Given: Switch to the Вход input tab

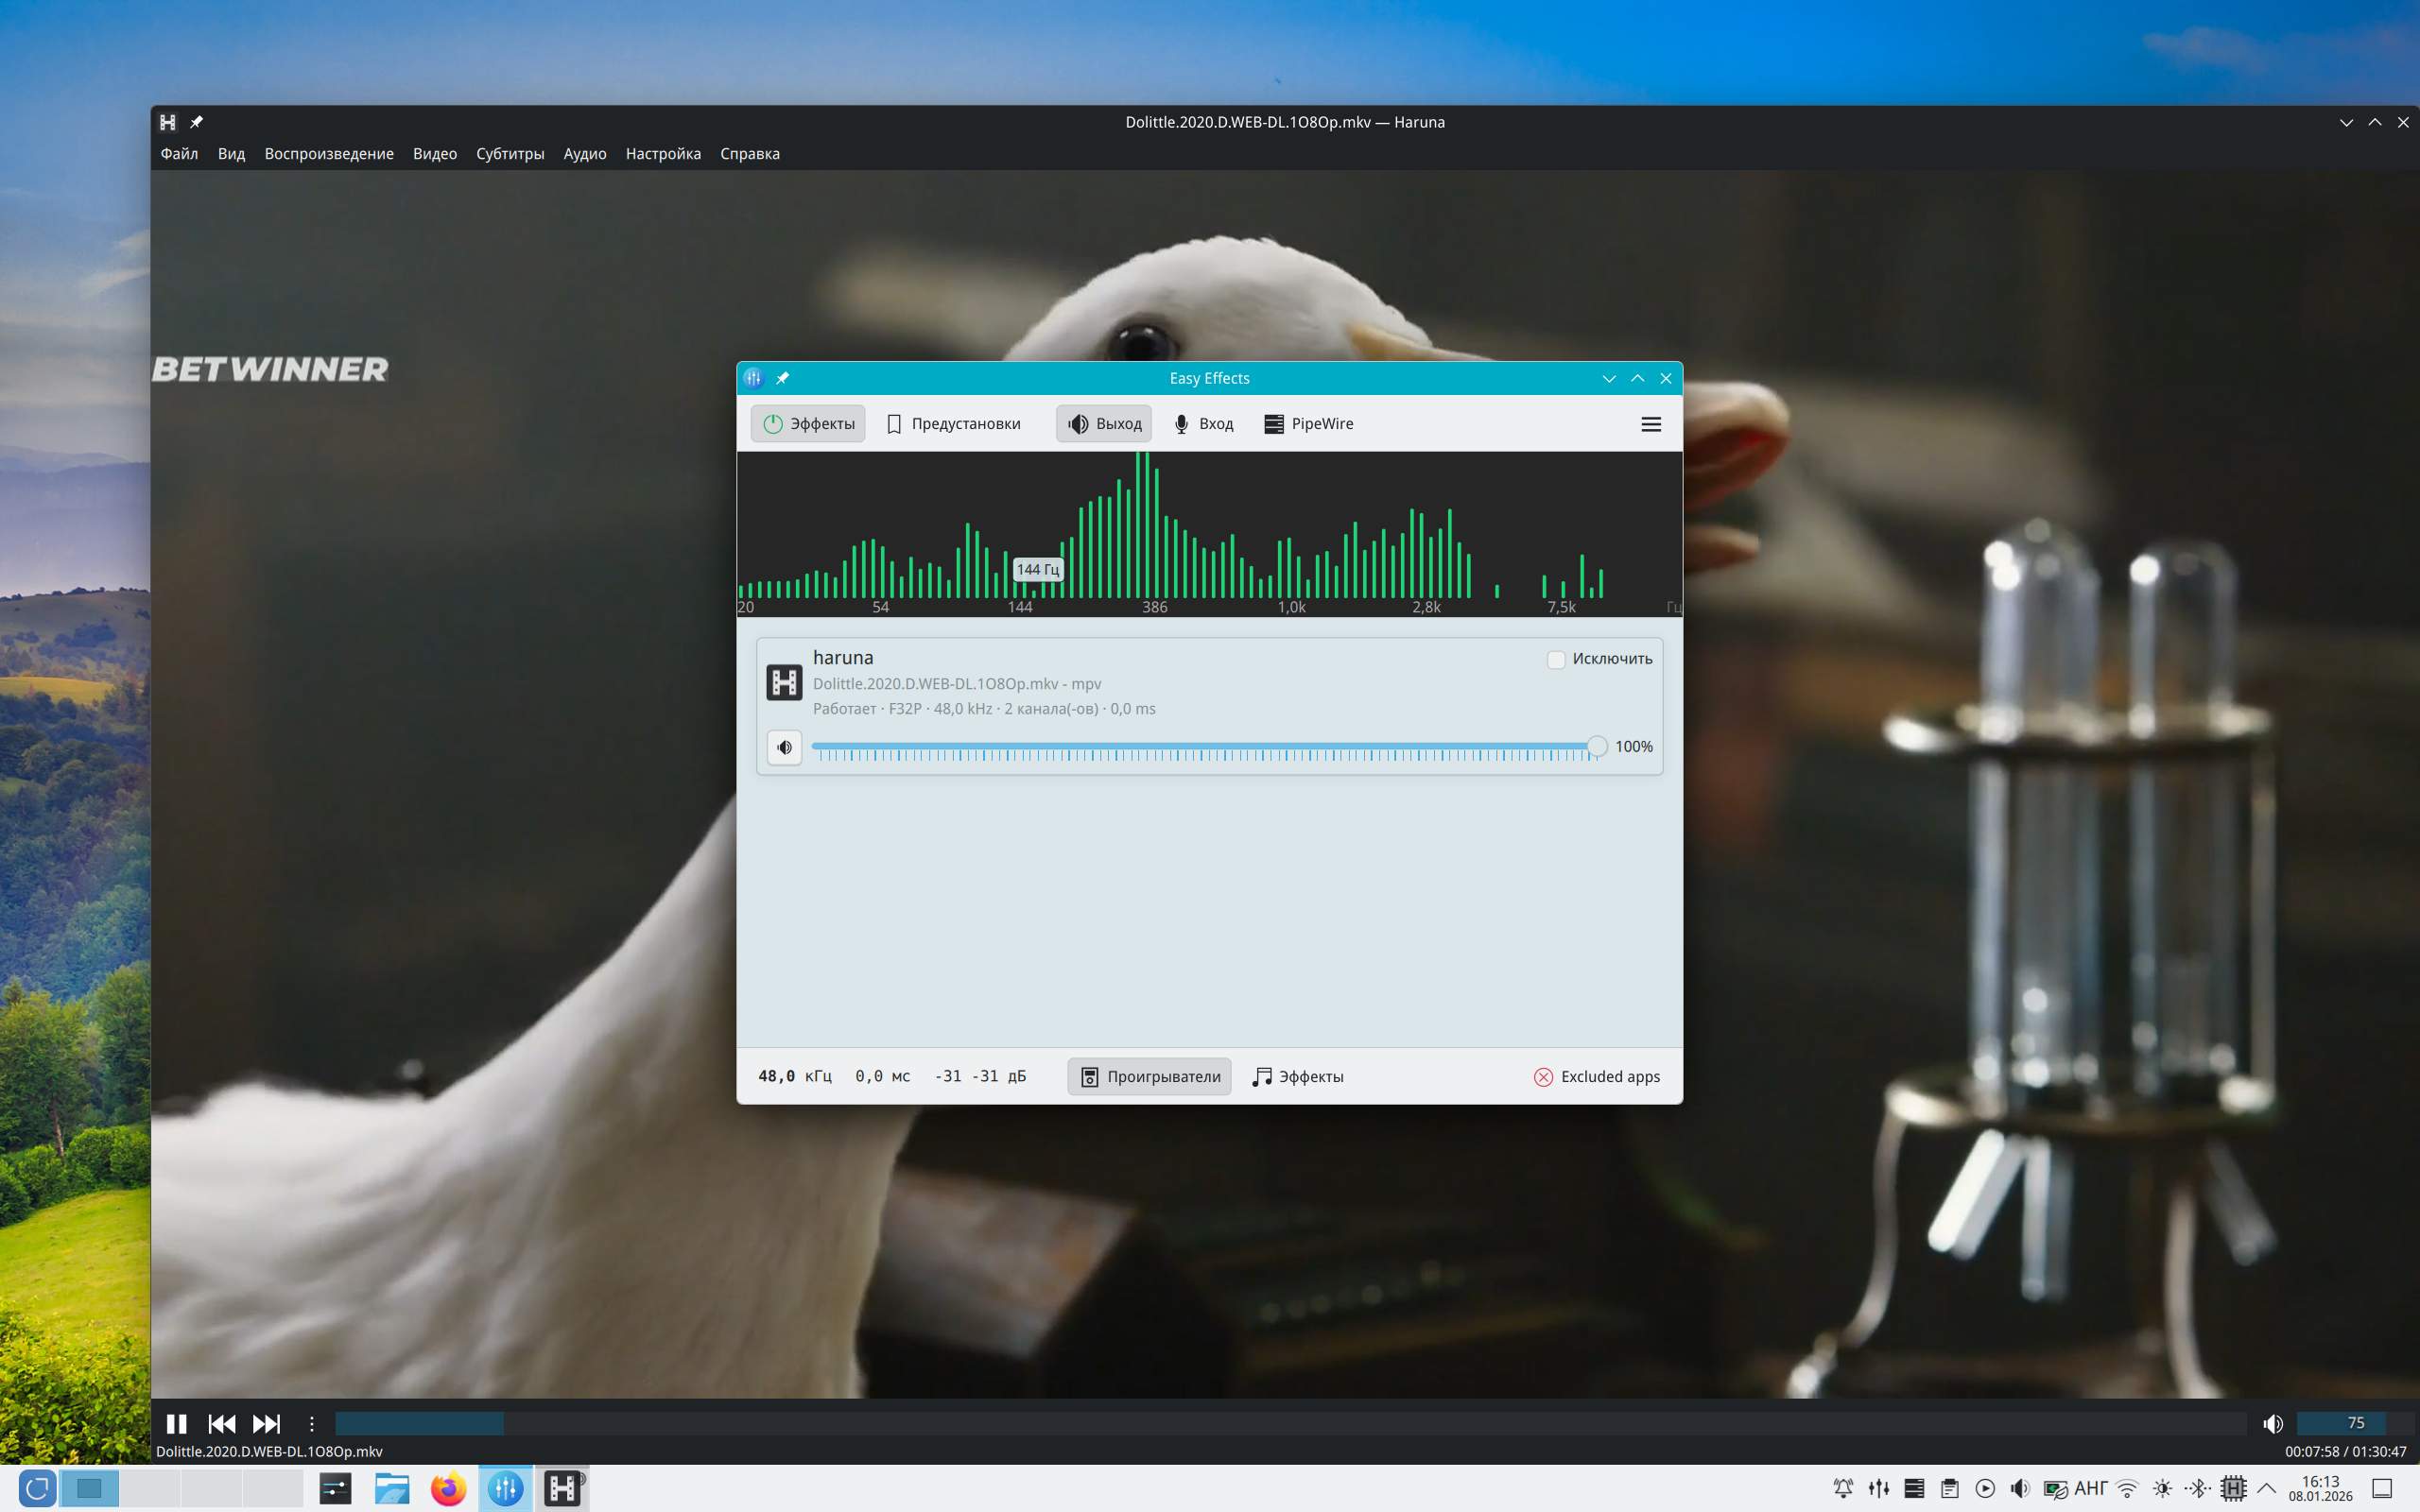Looking at the screenshot, I should click(x=1203, y=424).
